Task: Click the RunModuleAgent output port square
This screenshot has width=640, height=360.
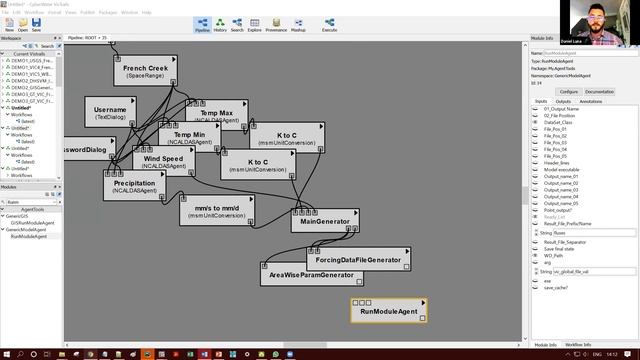Action: click(x=422, y=318)
